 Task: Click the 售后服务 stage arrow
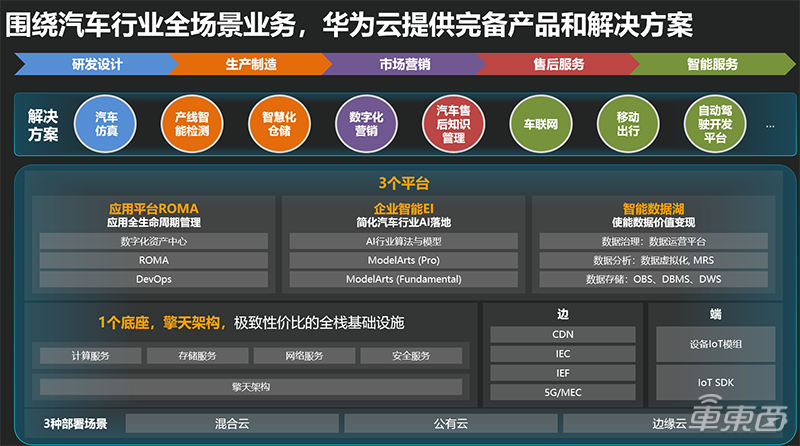coord(557,64)
